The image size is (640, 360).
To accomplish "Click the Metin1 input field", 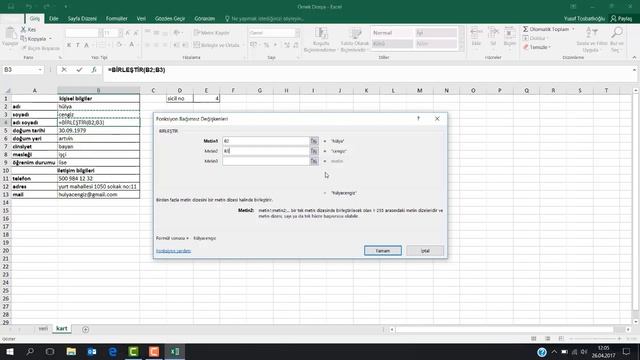I will (266, 141).
